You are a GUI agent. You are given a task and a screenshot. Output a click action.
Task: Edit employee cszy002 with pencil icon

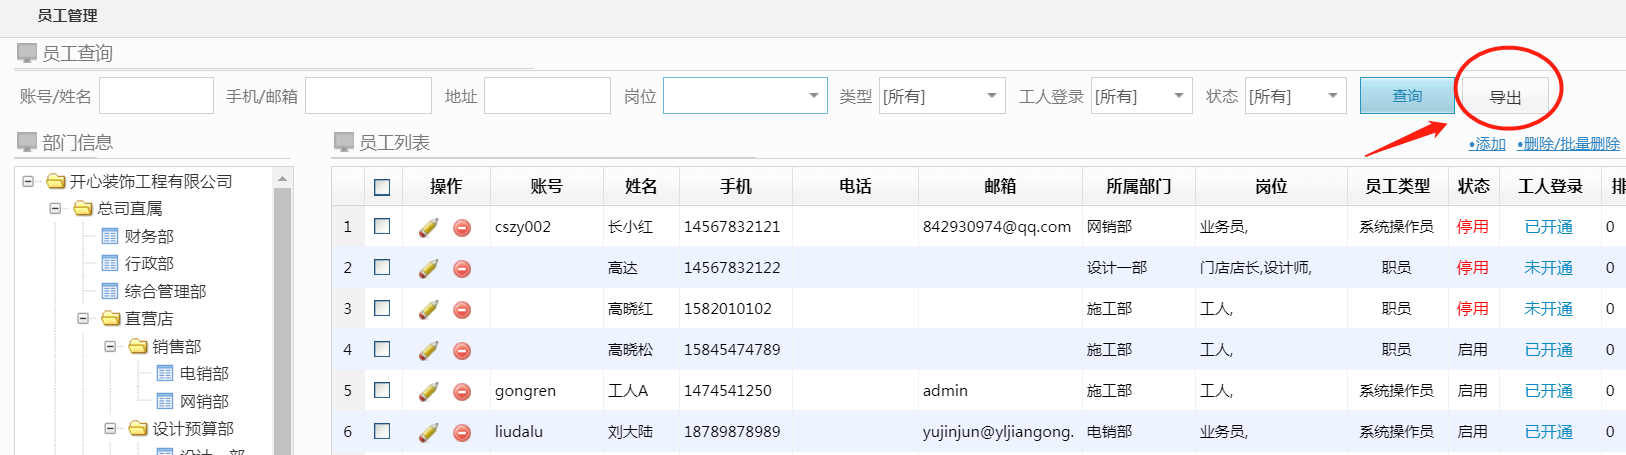(428, 227)
